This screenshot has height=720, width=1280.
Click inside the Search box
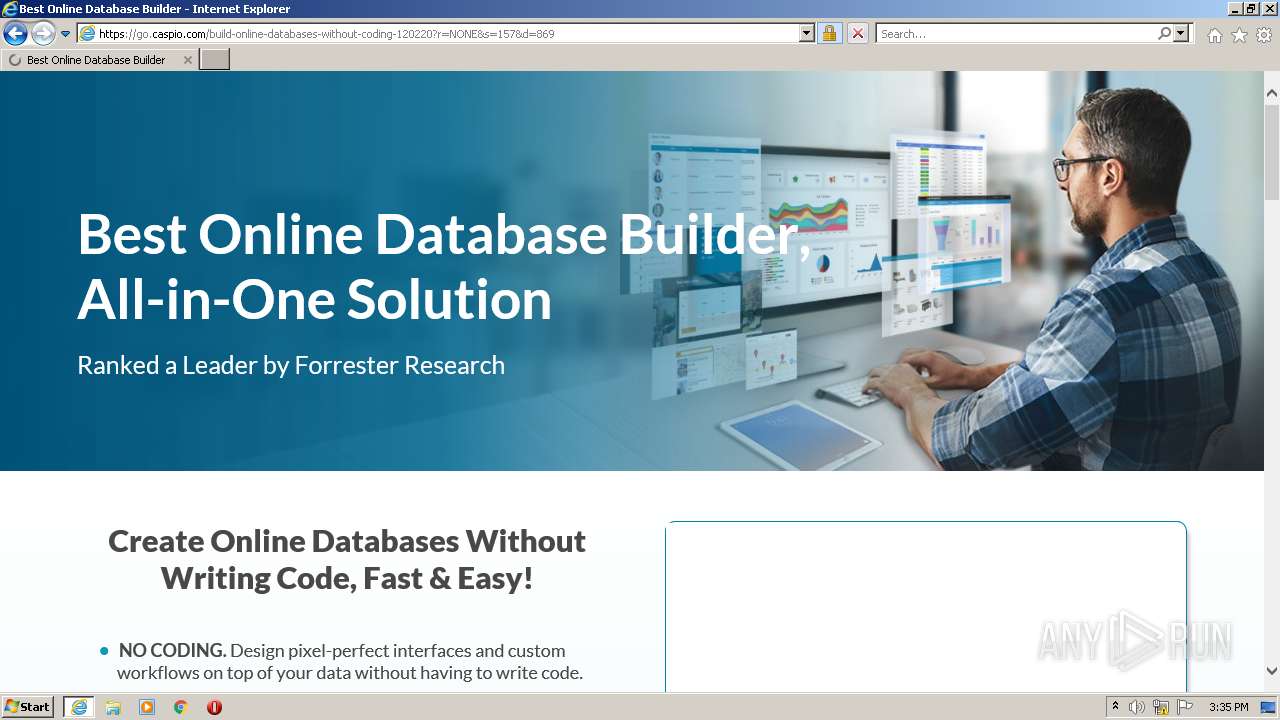coord(1015,33)
